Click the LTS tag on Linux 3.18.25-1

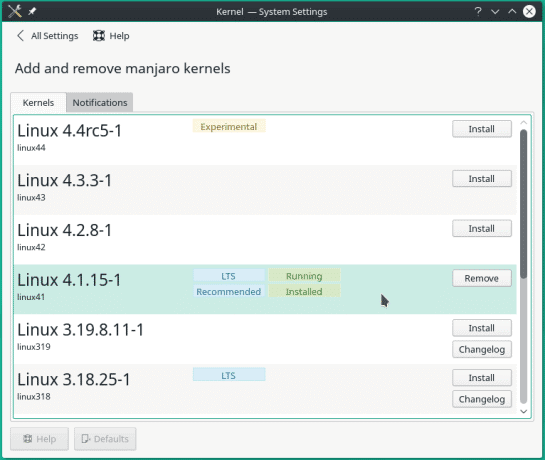pyautogui.click(x=229, y=375)
